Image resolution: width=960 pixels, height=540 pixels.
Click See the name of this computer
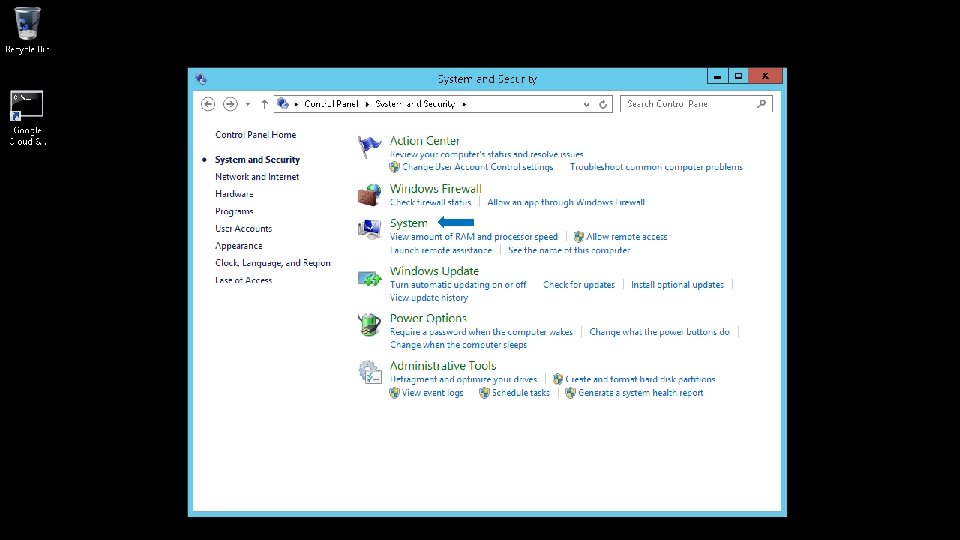click(x=569, y=250)
